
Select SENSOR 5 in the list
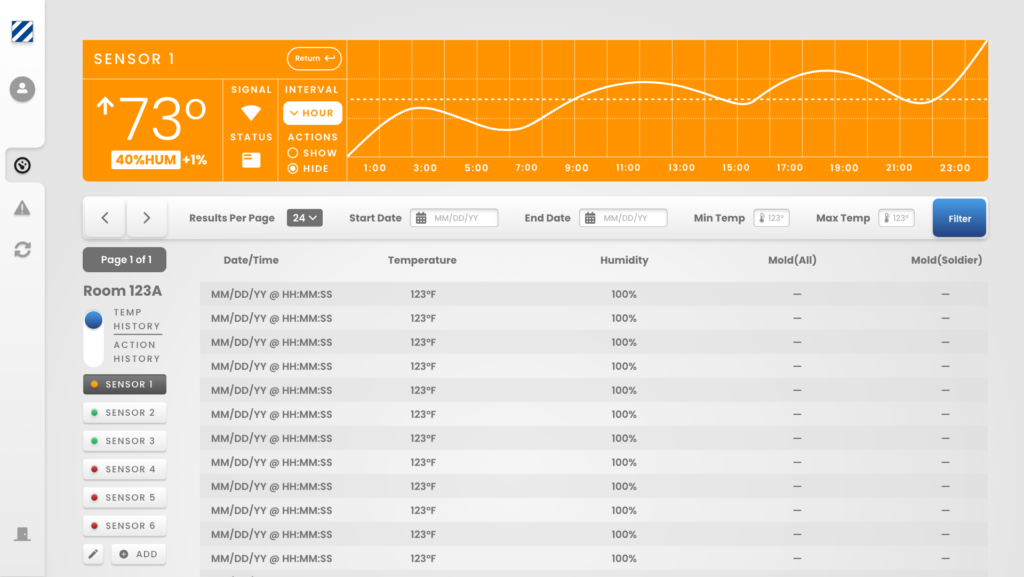coord(124,497)
